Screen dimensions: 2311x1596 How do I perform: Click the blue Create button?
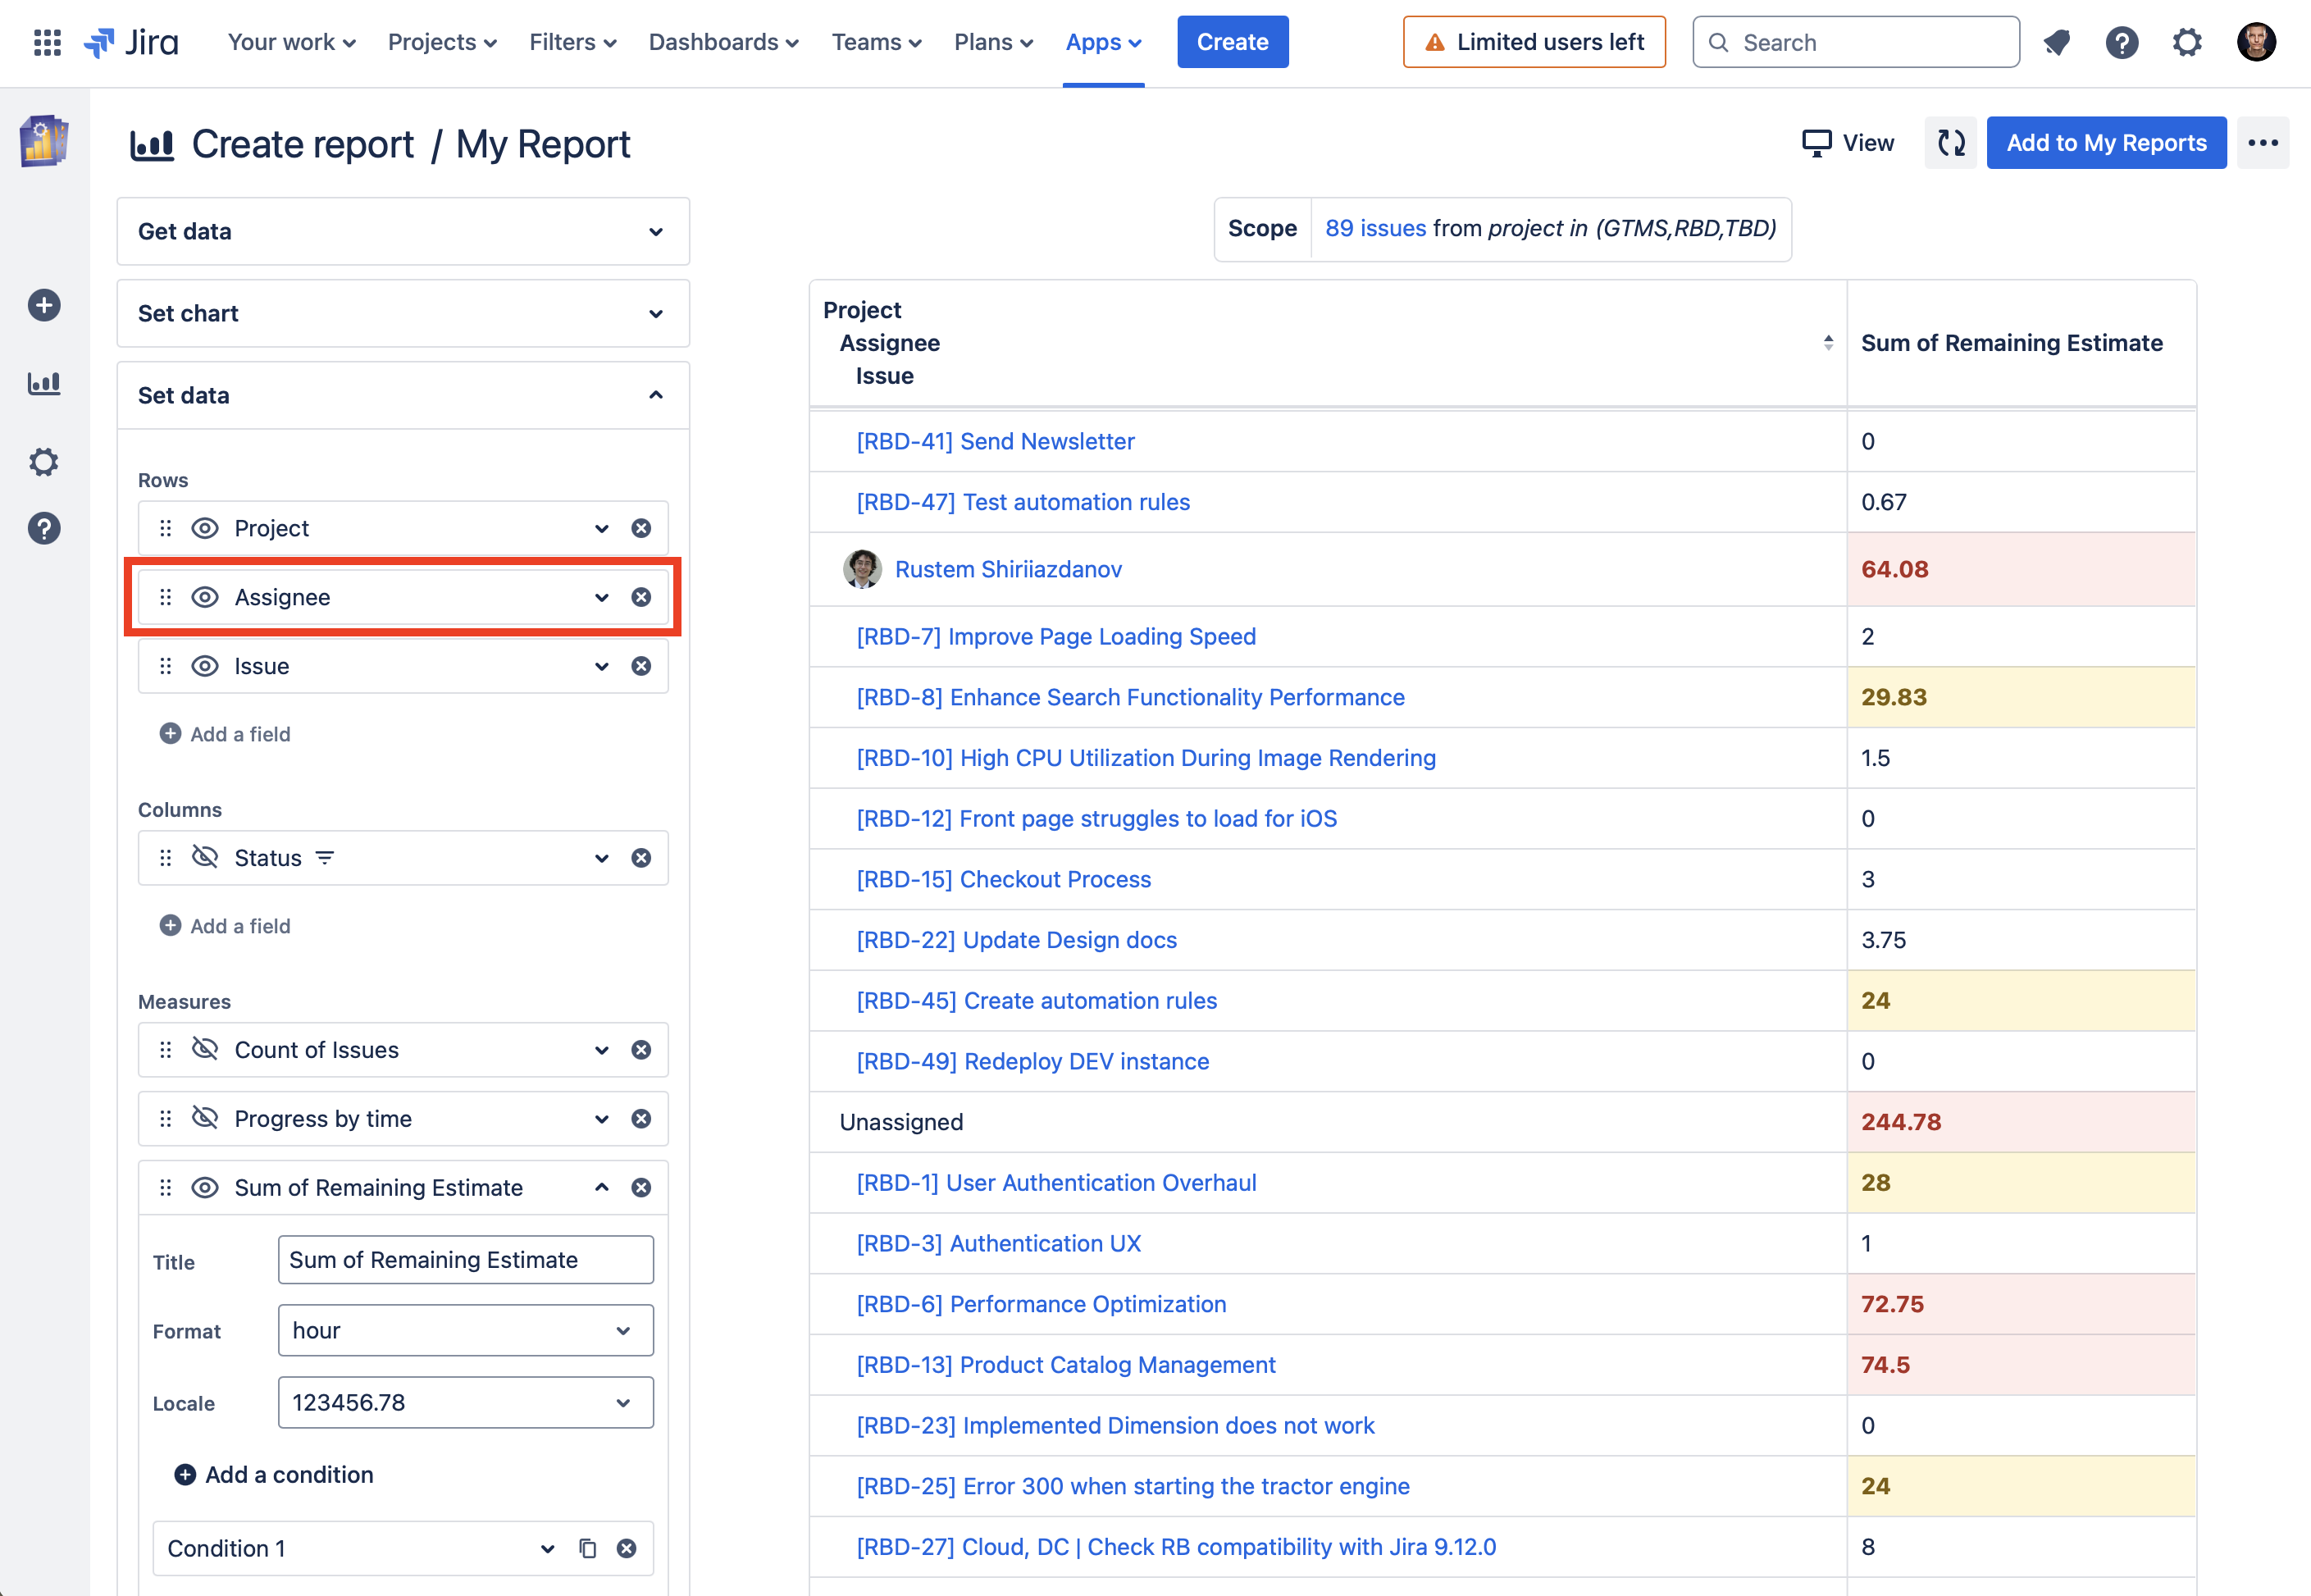tap(1232, 42)
